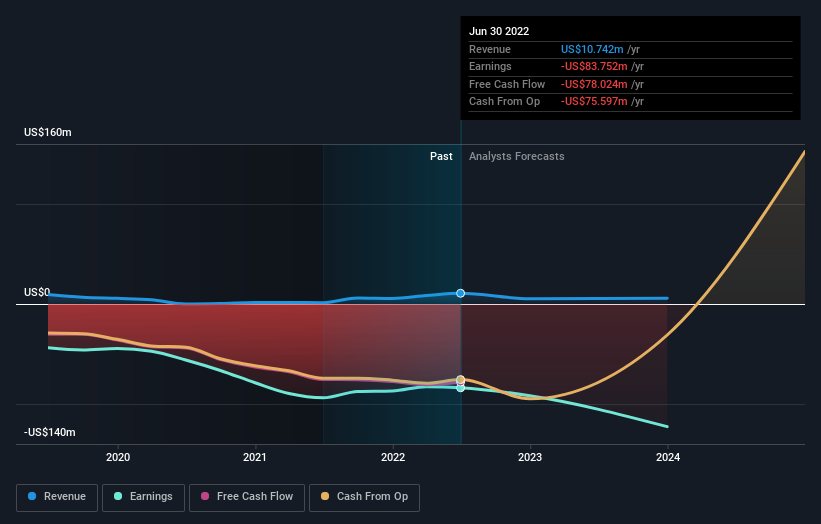Toggle the Earnings legend button
The width and height of the screenshot is (821, 524).
143,497
